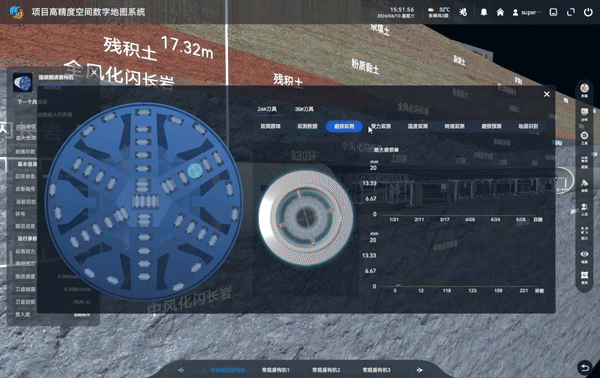Viewport: 600px width, 378px height.
Task: Click the previous arrow in bottom machine bar
Action: 181,370
